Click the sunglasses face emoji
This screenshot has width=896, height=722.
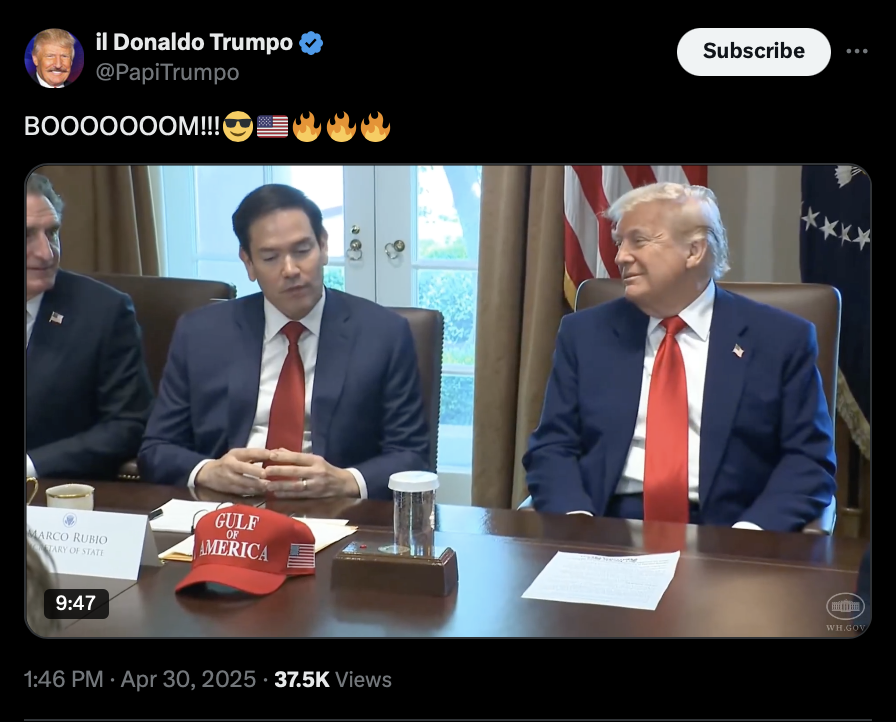238,126
